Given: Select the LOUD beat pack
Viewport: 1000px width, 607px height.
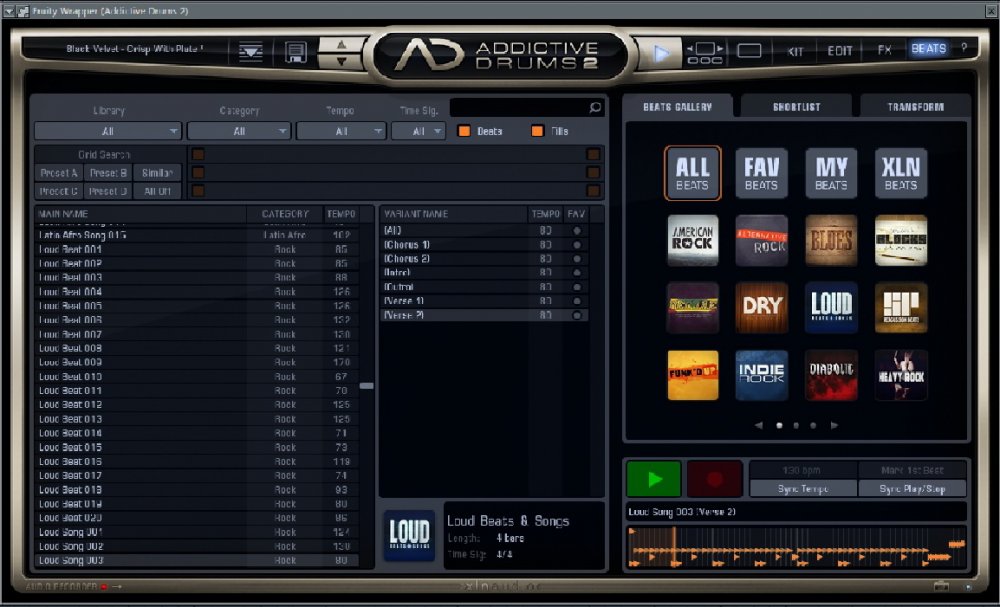Looking at the screenshot, I should coord(831,307).
